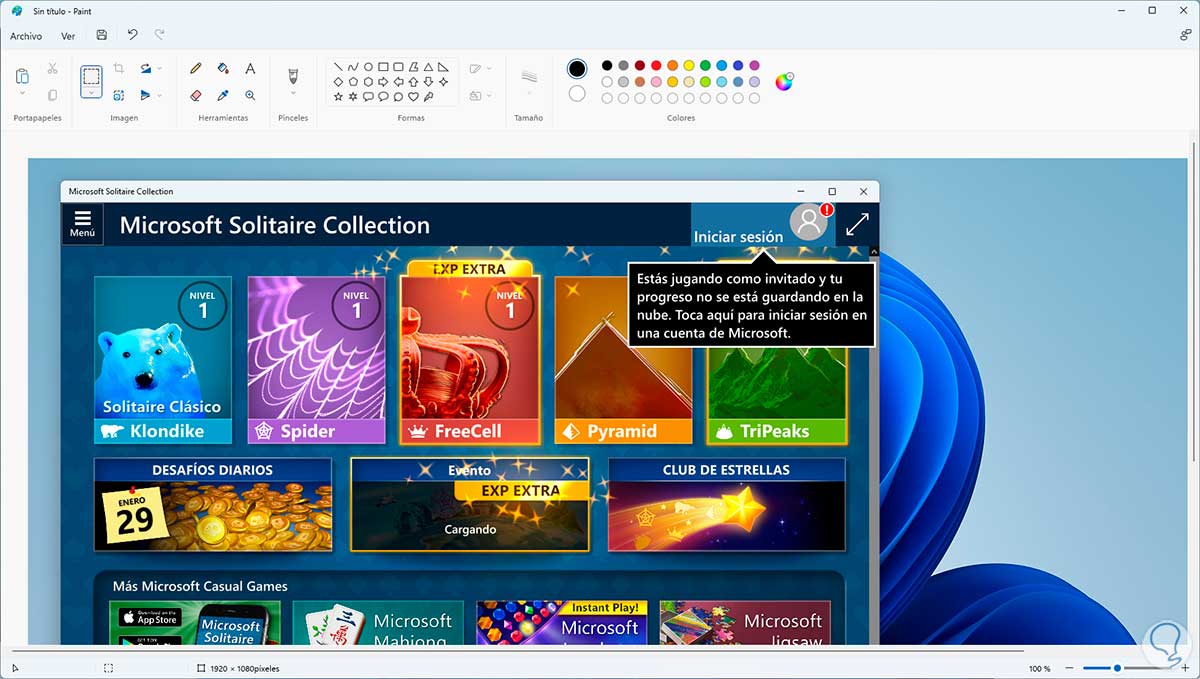Image resolution: width=1200 pixels, height=679 pixels.
Task: Activate Color 2 white circle
Action: (x=577, y=93)
